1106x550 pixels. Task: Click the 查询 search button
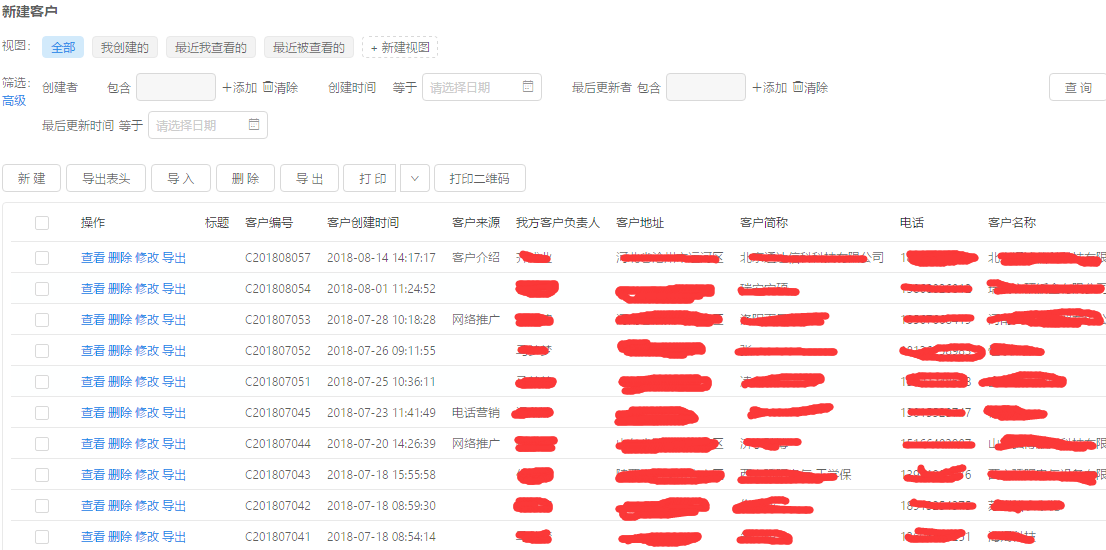pos(1077,87)
